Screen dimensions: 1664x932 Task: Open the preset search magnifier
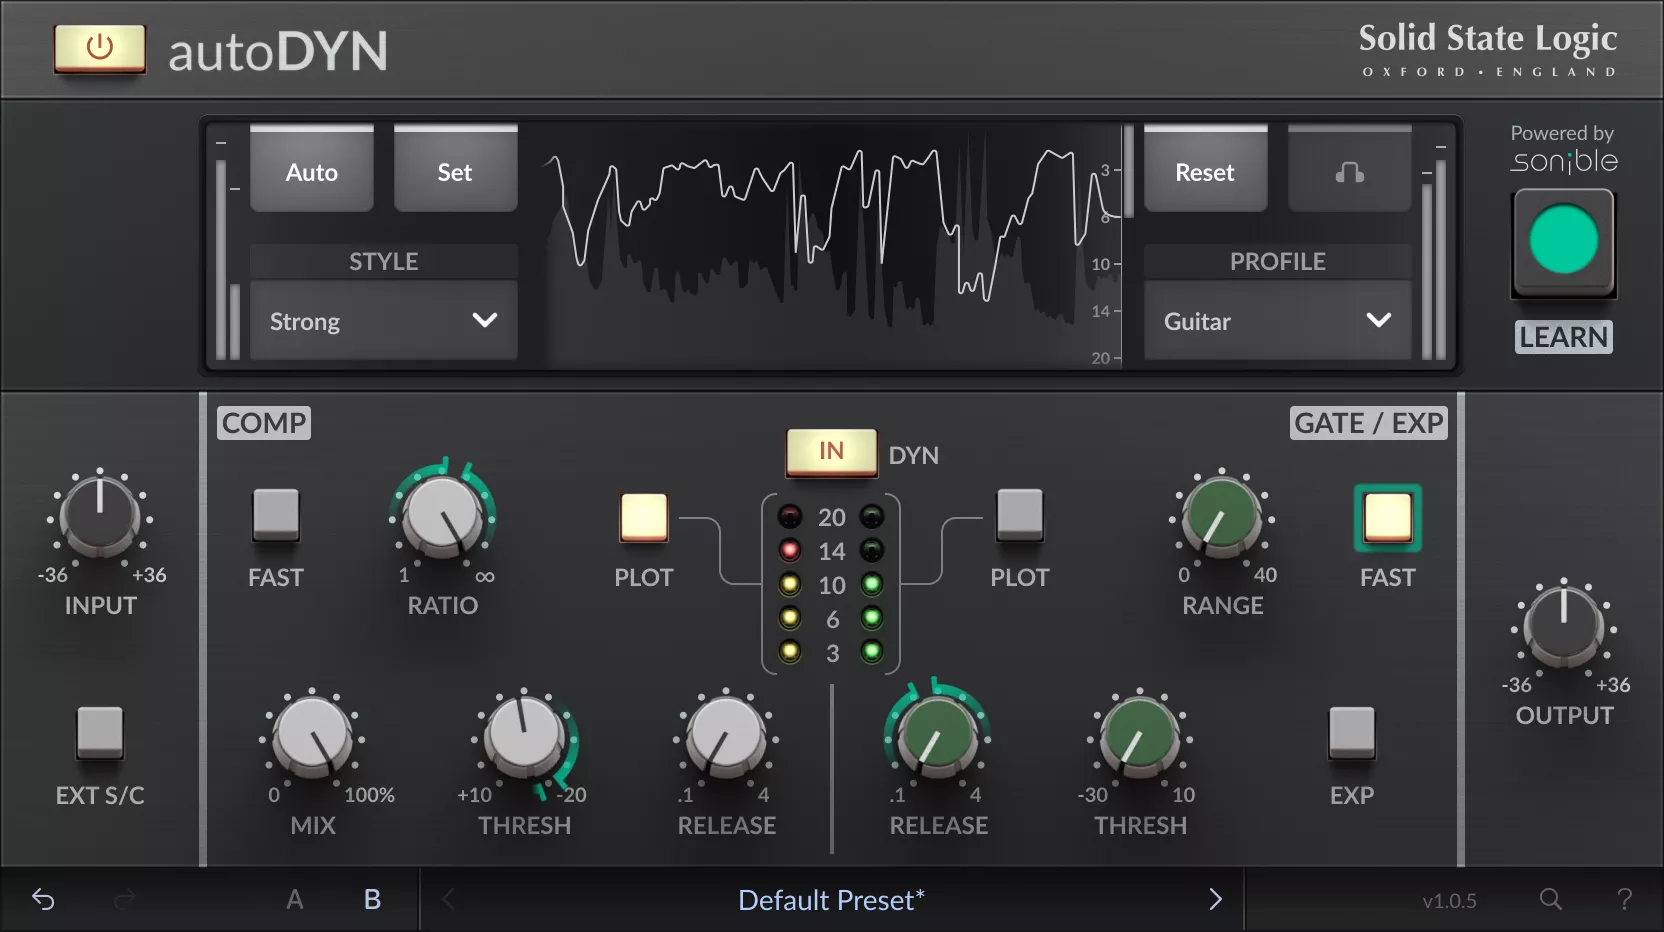(1549, 899)
